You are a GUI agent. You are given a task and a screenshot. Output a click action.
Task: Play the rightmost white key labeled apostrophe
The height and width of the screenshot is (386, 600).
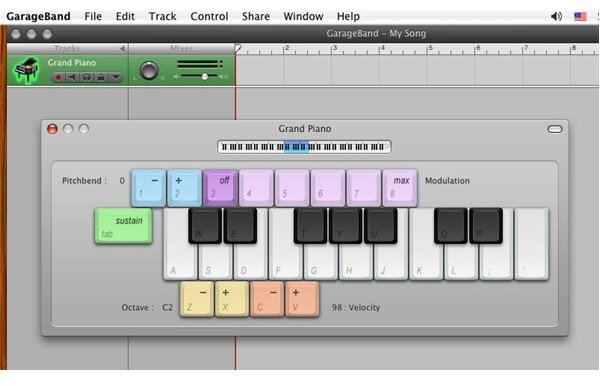(x=532, y=245)
